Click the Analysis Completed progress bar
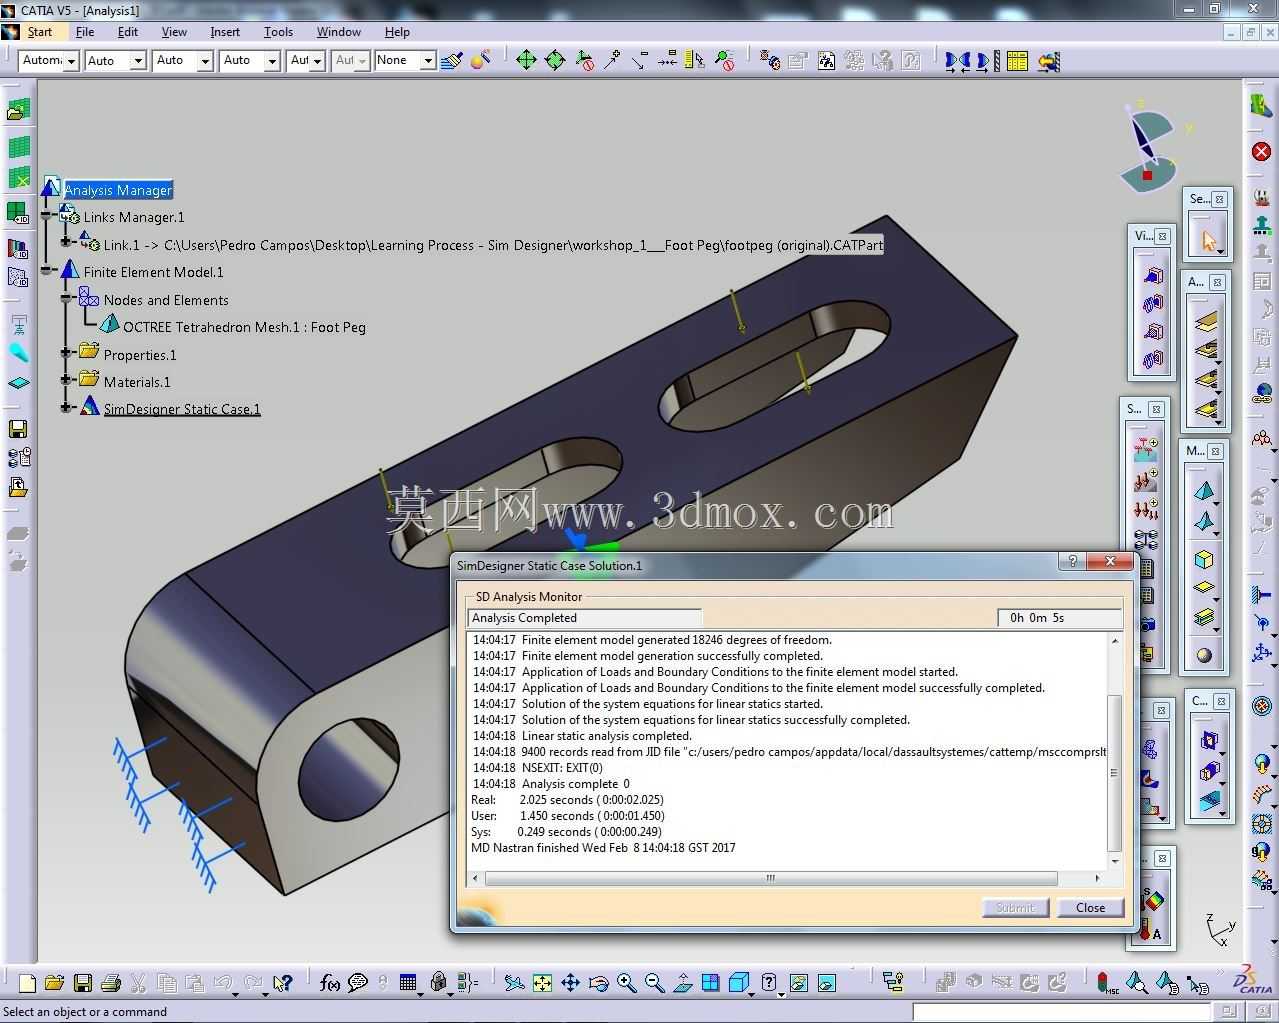Image resolution: width=1279 pixels, height=1023 pixels. point(585,618)
